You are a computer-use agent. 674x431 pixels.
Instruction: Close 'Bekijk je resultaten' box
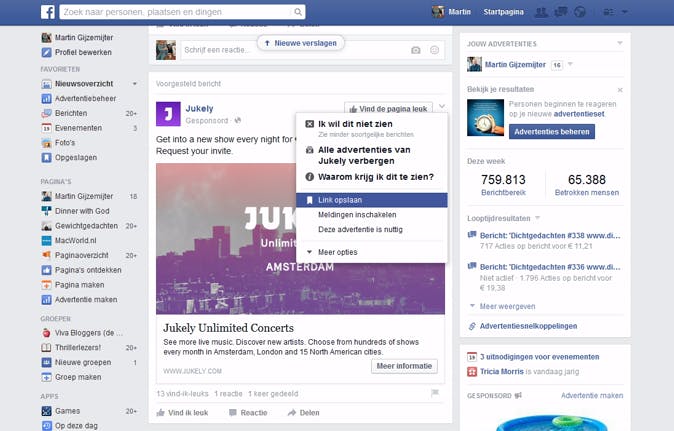coord(620,90)
